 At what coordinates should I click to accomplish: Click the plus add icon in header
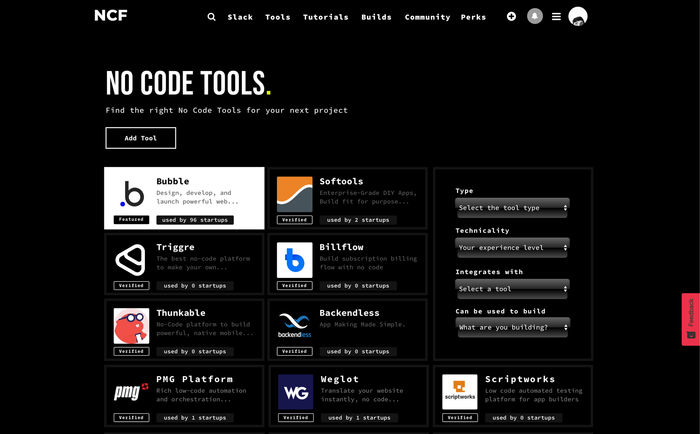coord(511,17)
